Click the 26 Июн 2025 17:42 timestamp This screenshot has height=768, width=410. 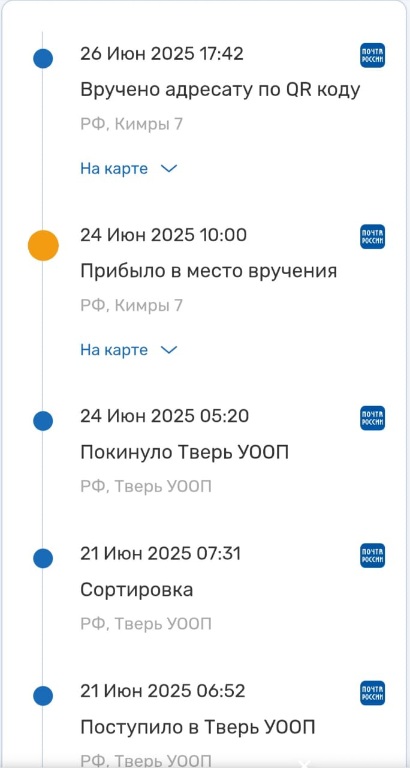tap(162, 53)
